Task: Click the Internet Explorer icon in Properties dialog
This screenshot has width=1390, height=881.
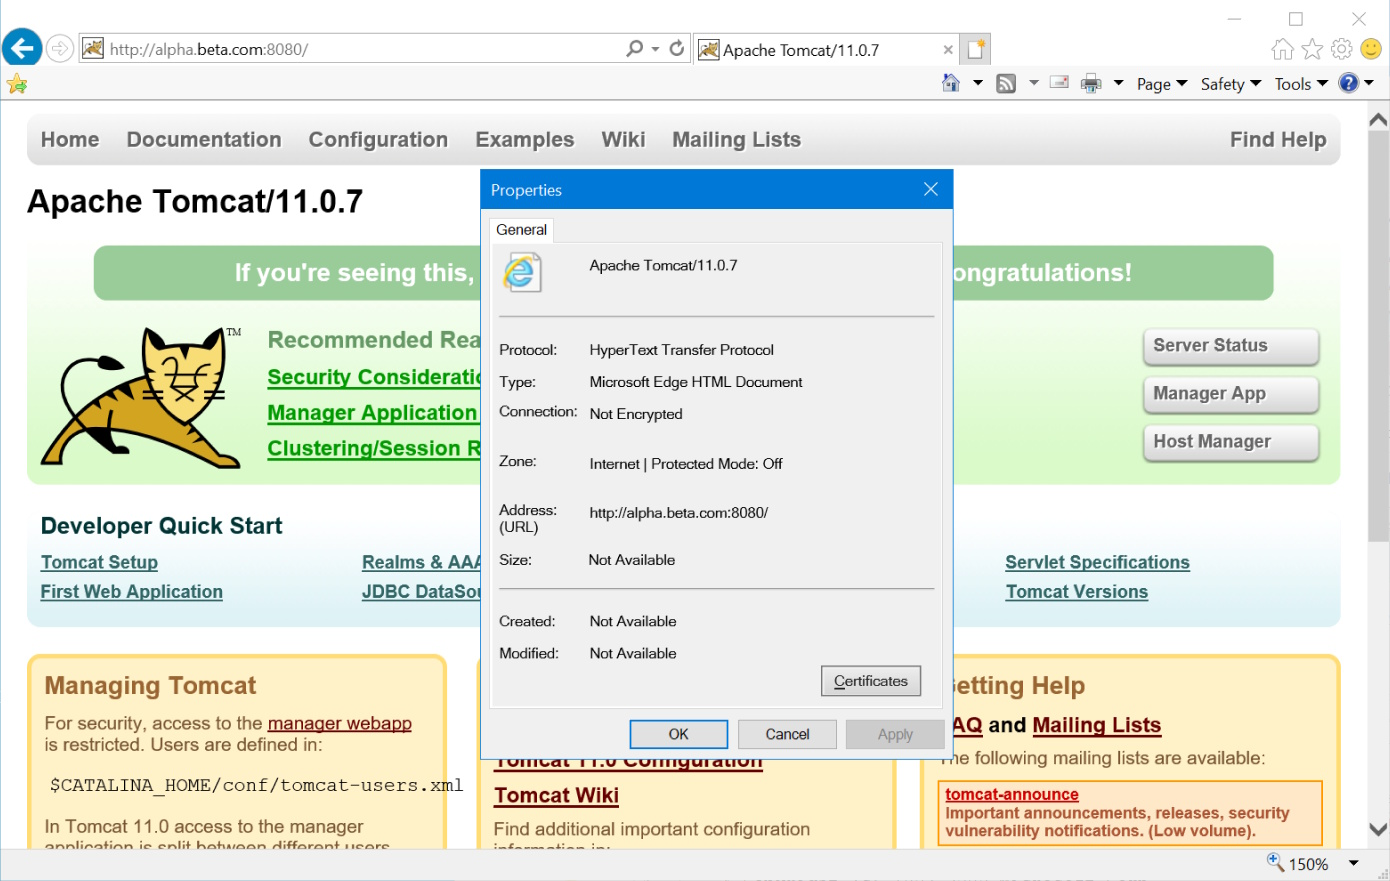Action: point(522,272)
